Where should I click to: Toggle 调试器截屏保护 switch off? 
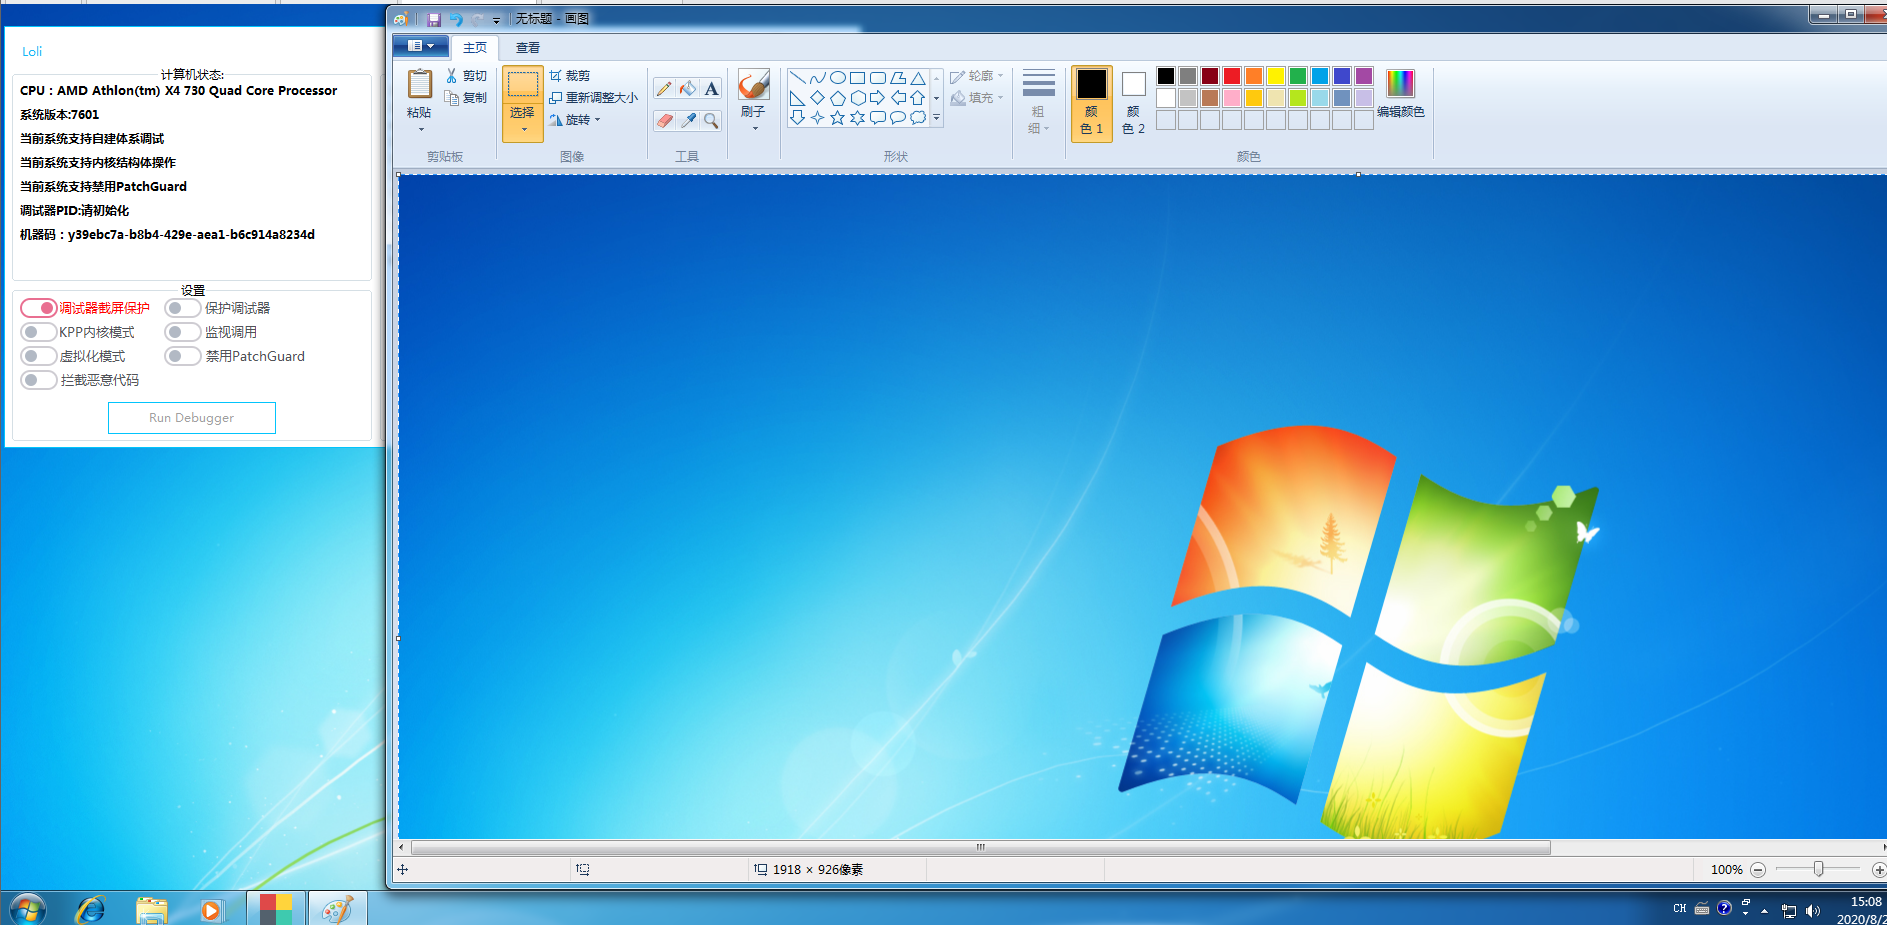click(x=38, y=308)
